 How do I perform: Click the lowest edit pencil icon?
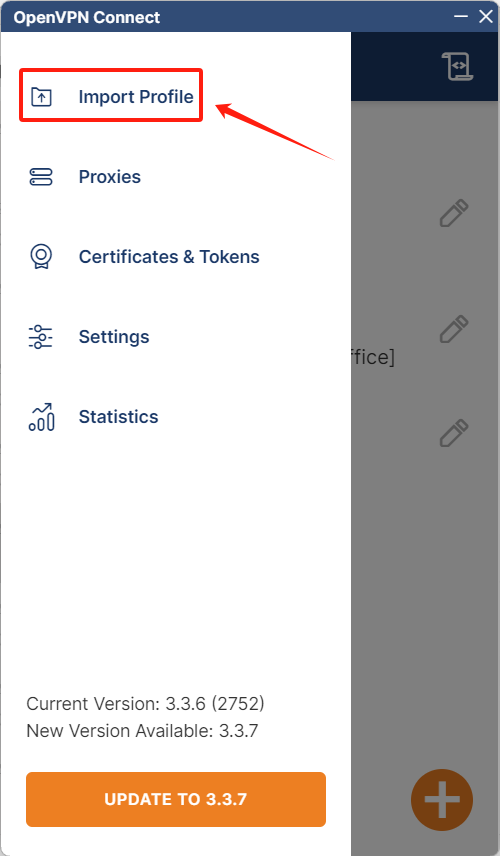pyautogui.click(x=454, y=433)
